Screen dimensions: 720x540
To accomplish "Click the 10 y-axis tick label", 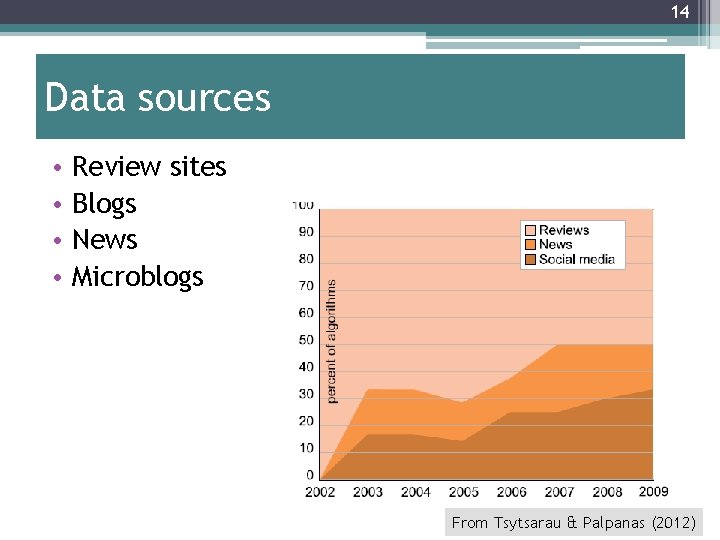I will [x=306, y=448].
